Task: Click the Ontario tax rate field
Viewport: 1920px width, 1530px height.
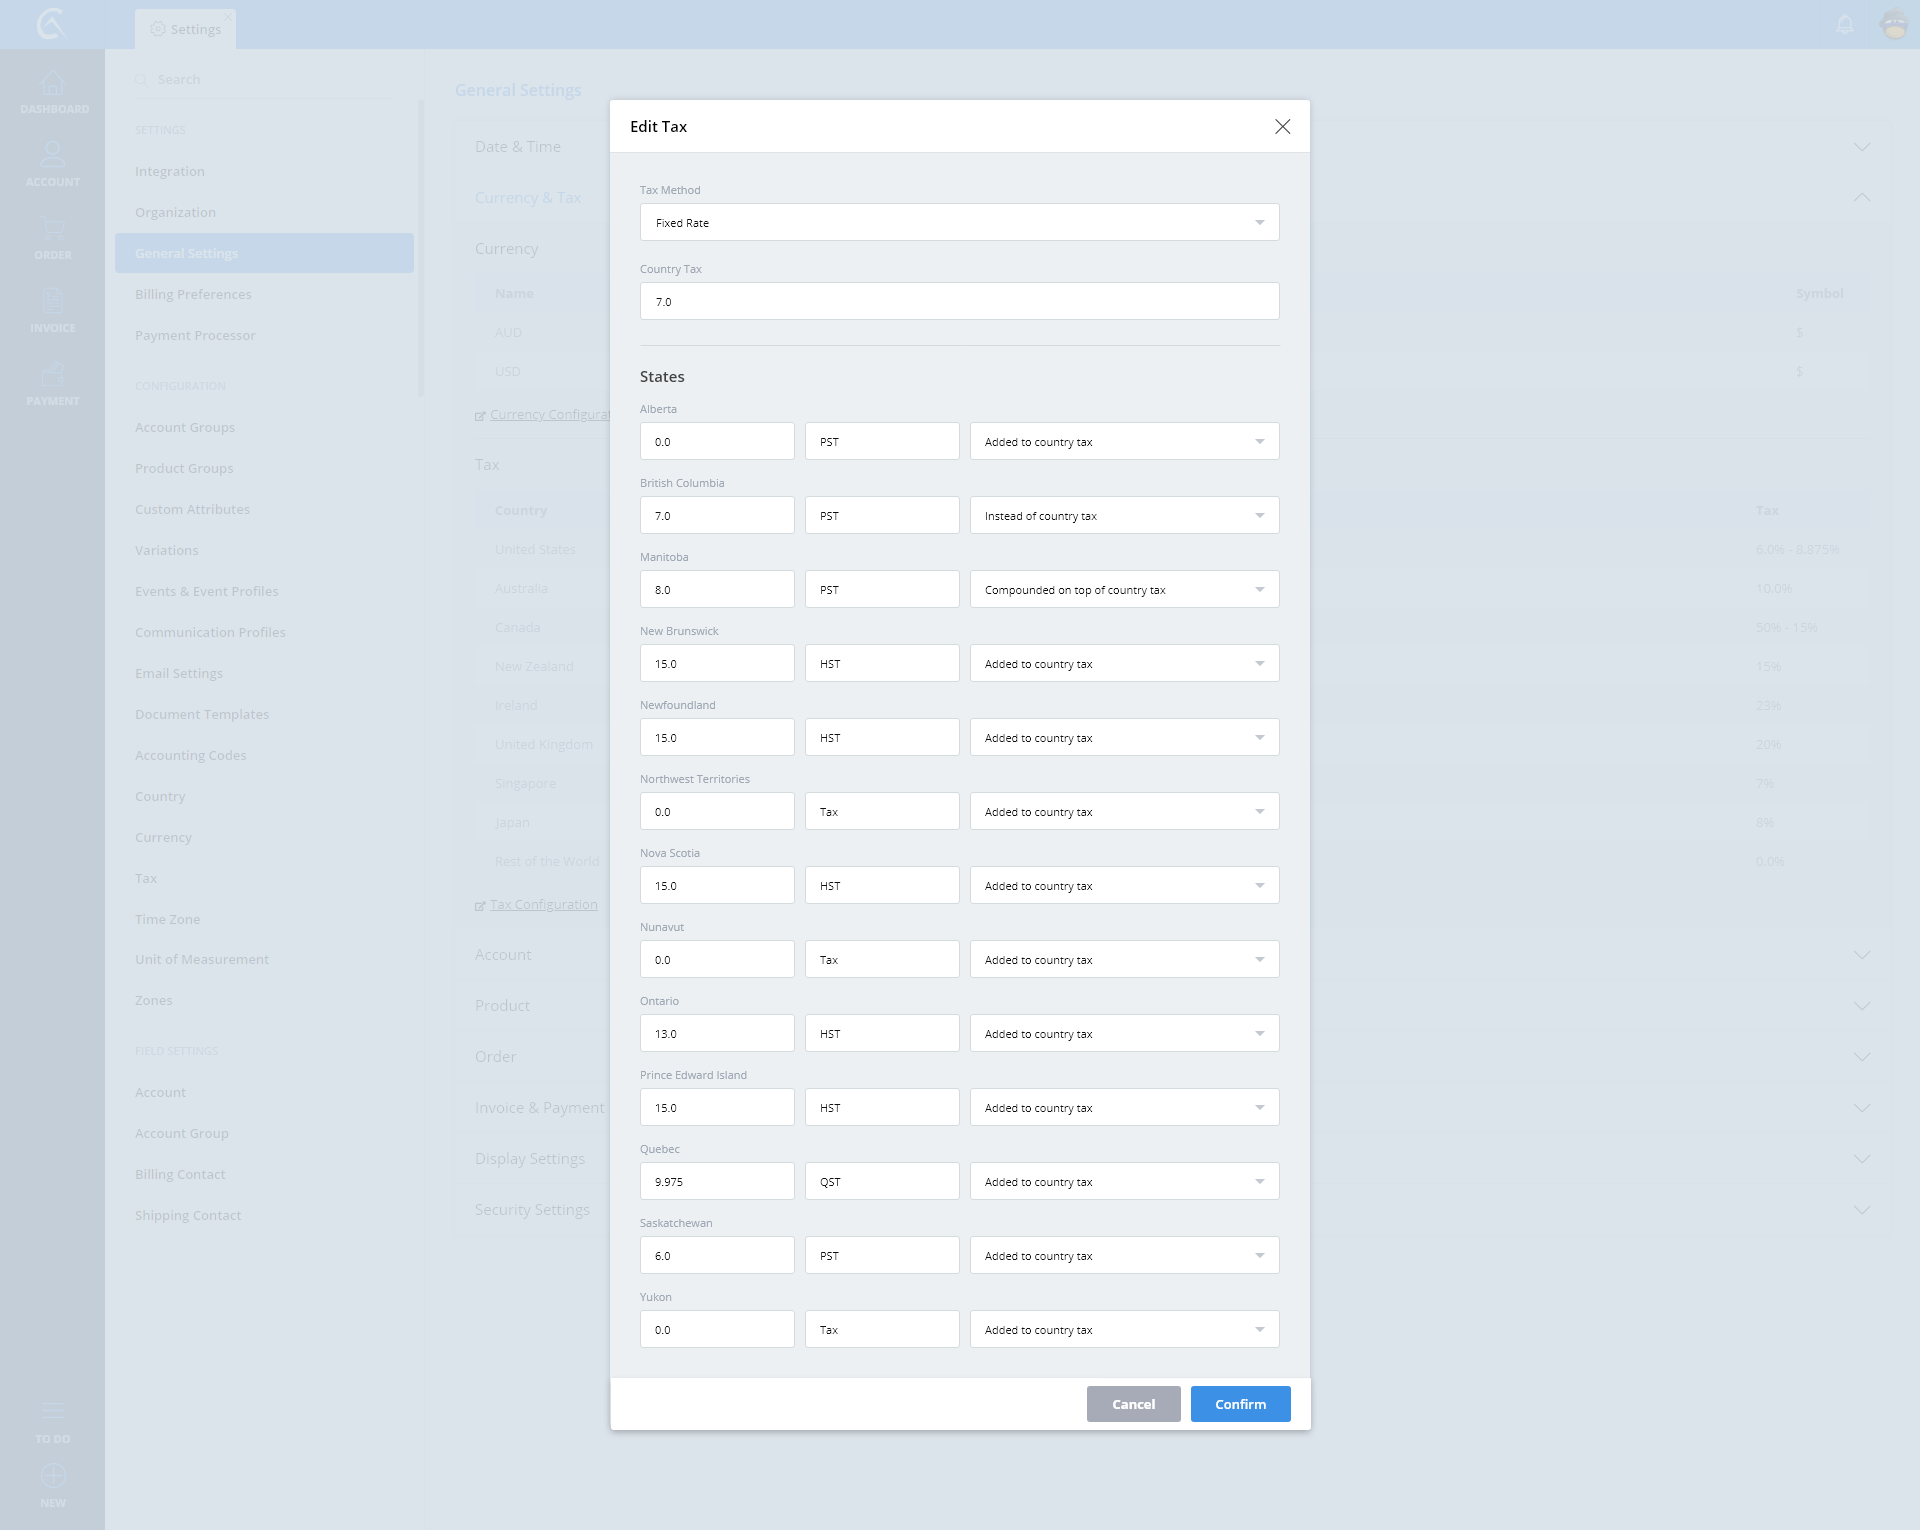Action: (x=717, y=1034)
